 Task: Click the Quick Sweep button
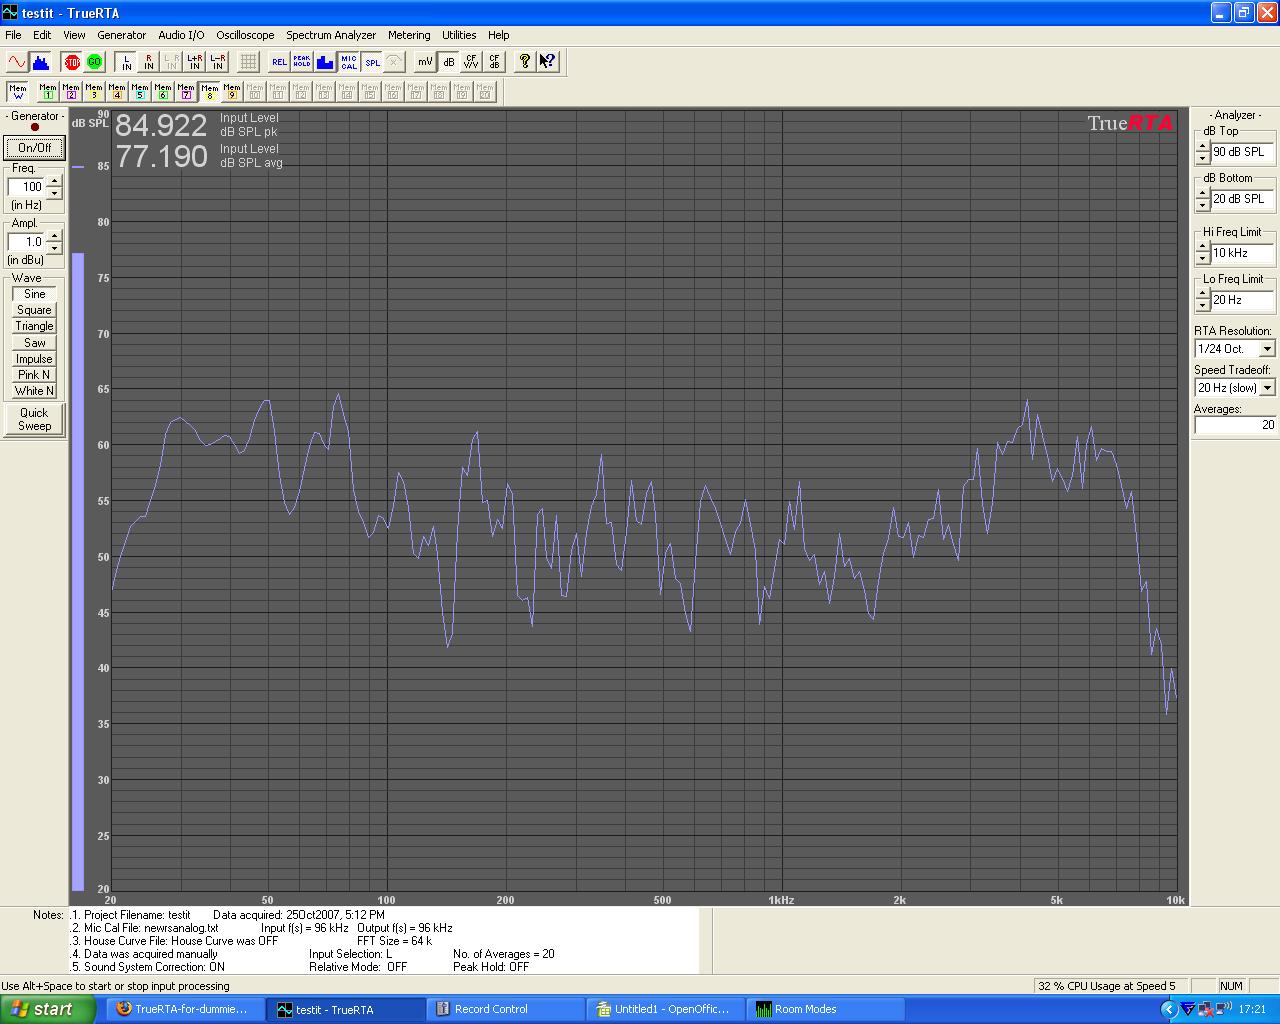tap(34, 419)
